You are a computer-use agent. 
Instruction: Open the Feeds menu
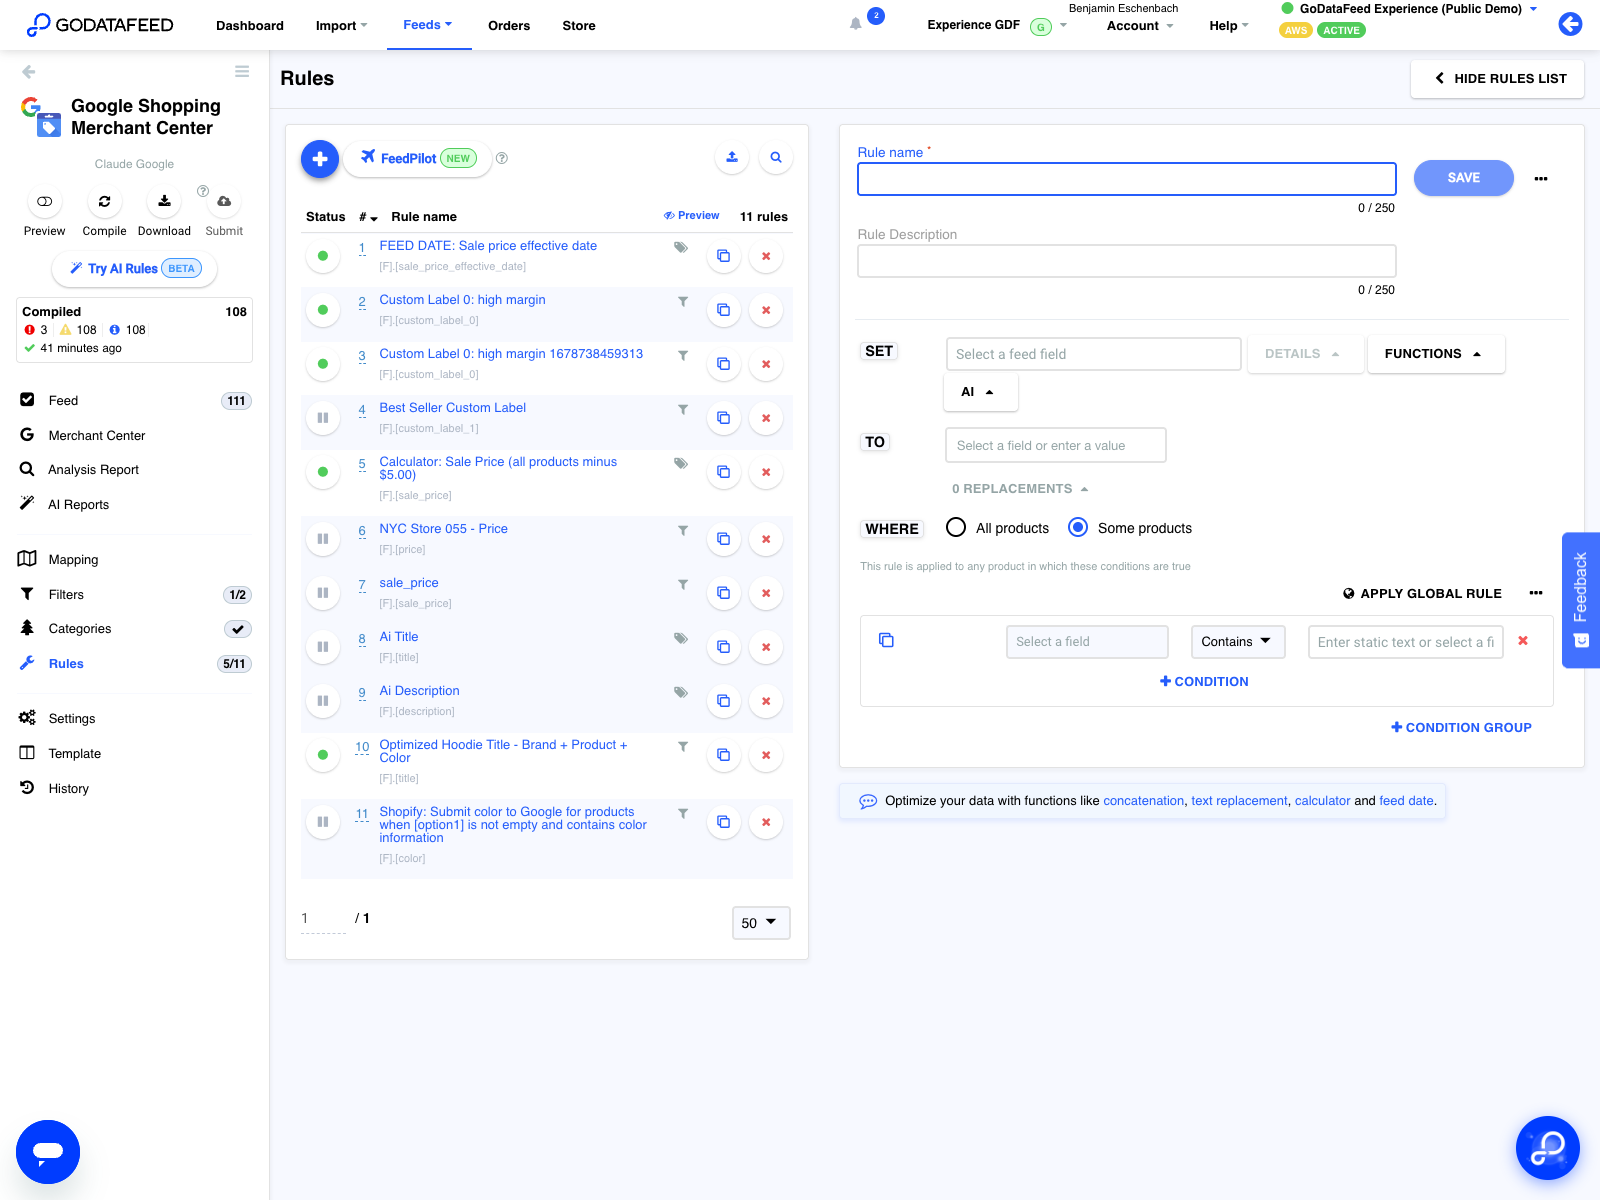tap(428, 25)
